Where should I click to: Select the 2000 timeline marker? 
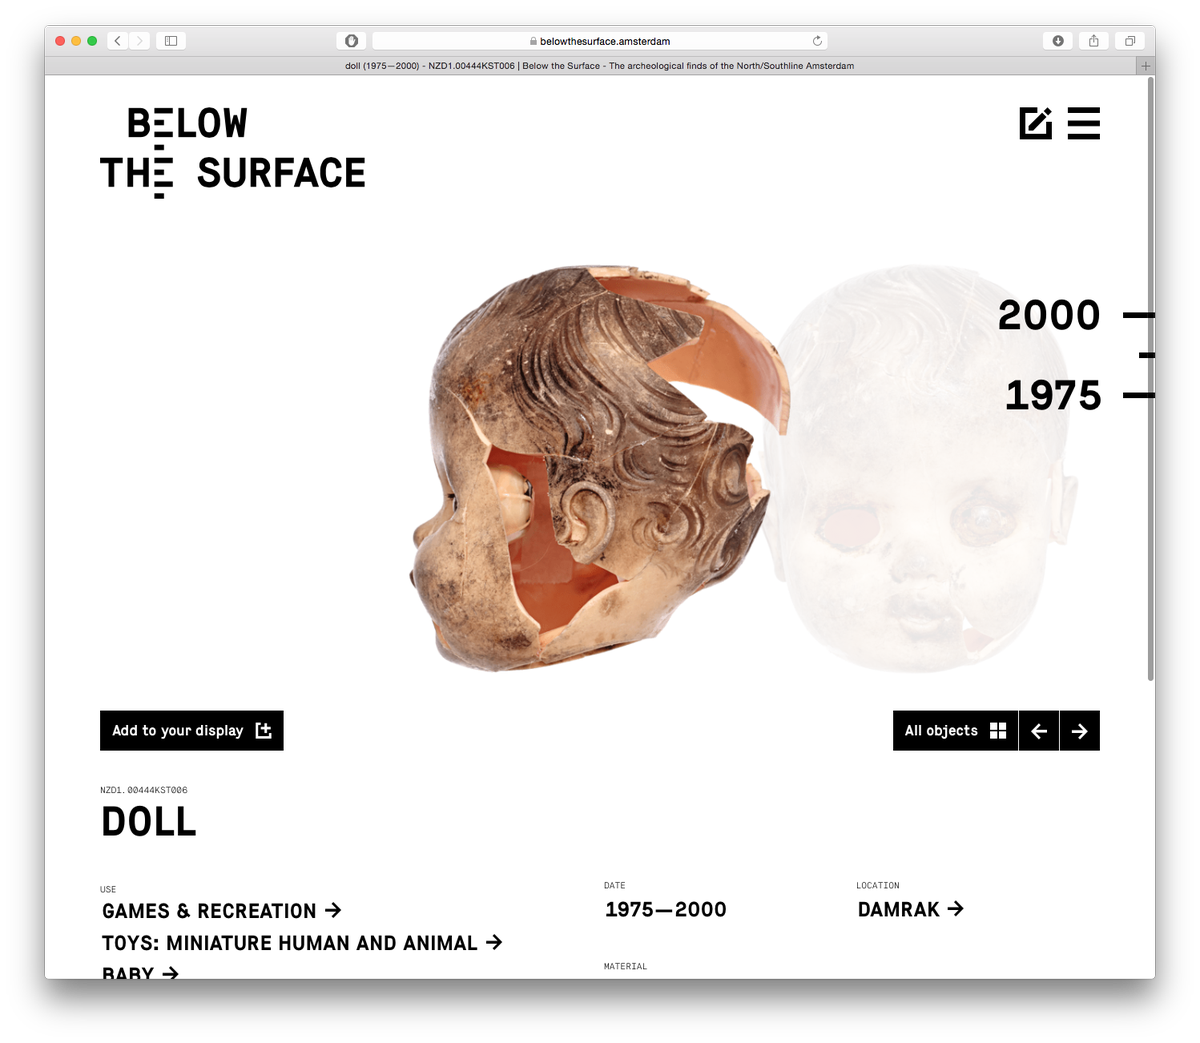[1049, 315]
